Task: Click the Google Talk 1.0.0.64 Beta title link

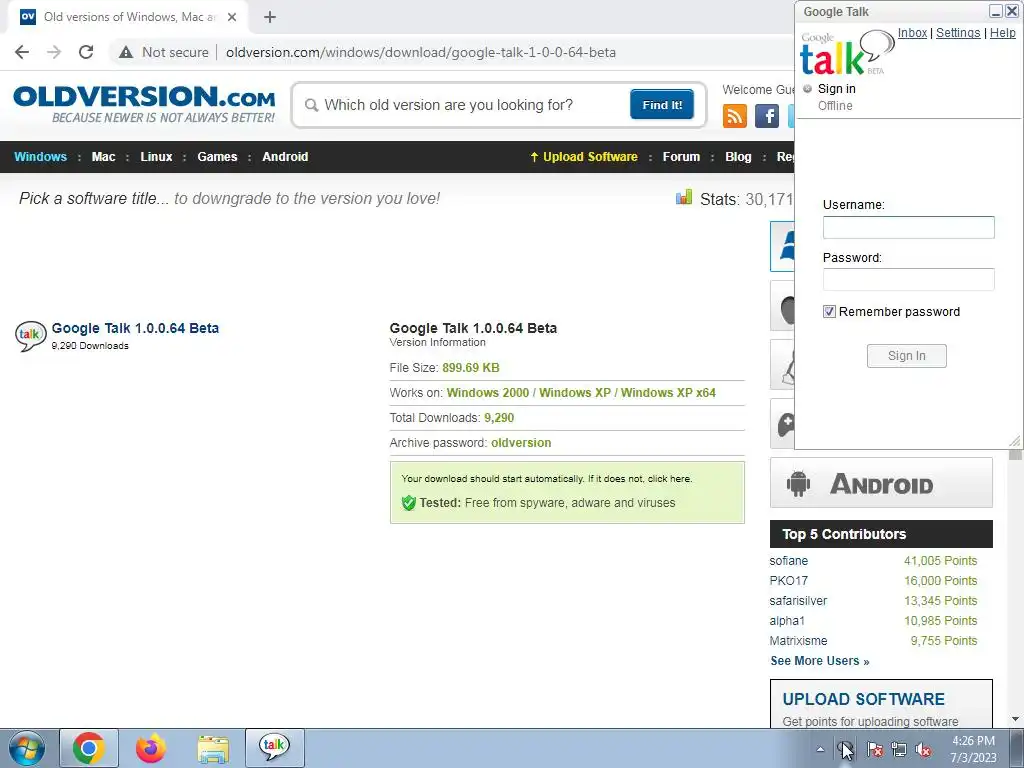Action: [135, 328]
